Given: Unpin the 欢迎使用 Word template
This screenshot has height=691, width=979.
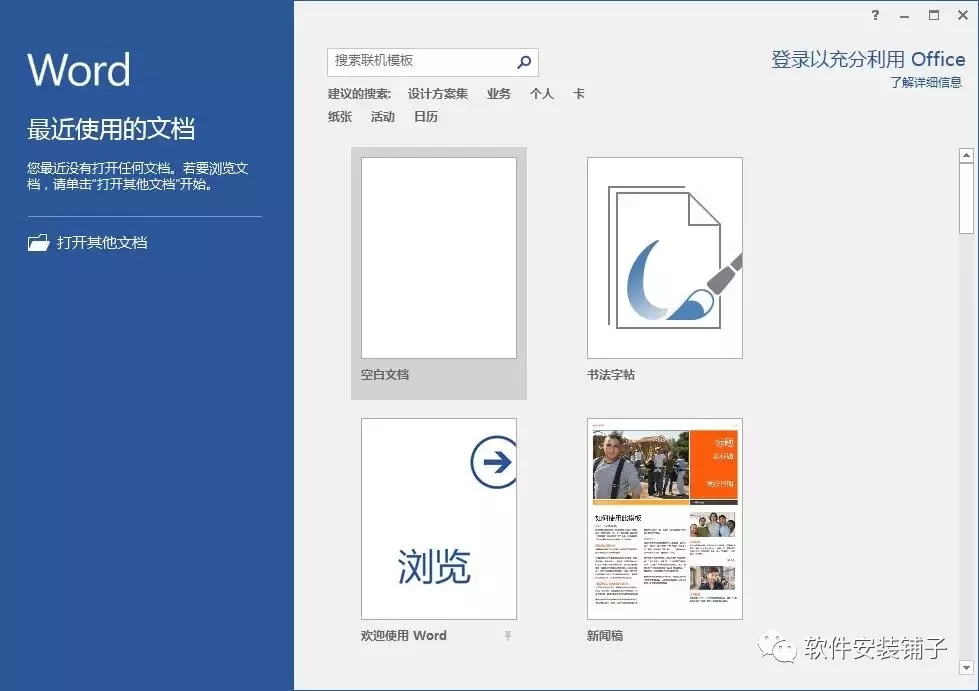Looking at the screenshot, I should coord(508,635).
